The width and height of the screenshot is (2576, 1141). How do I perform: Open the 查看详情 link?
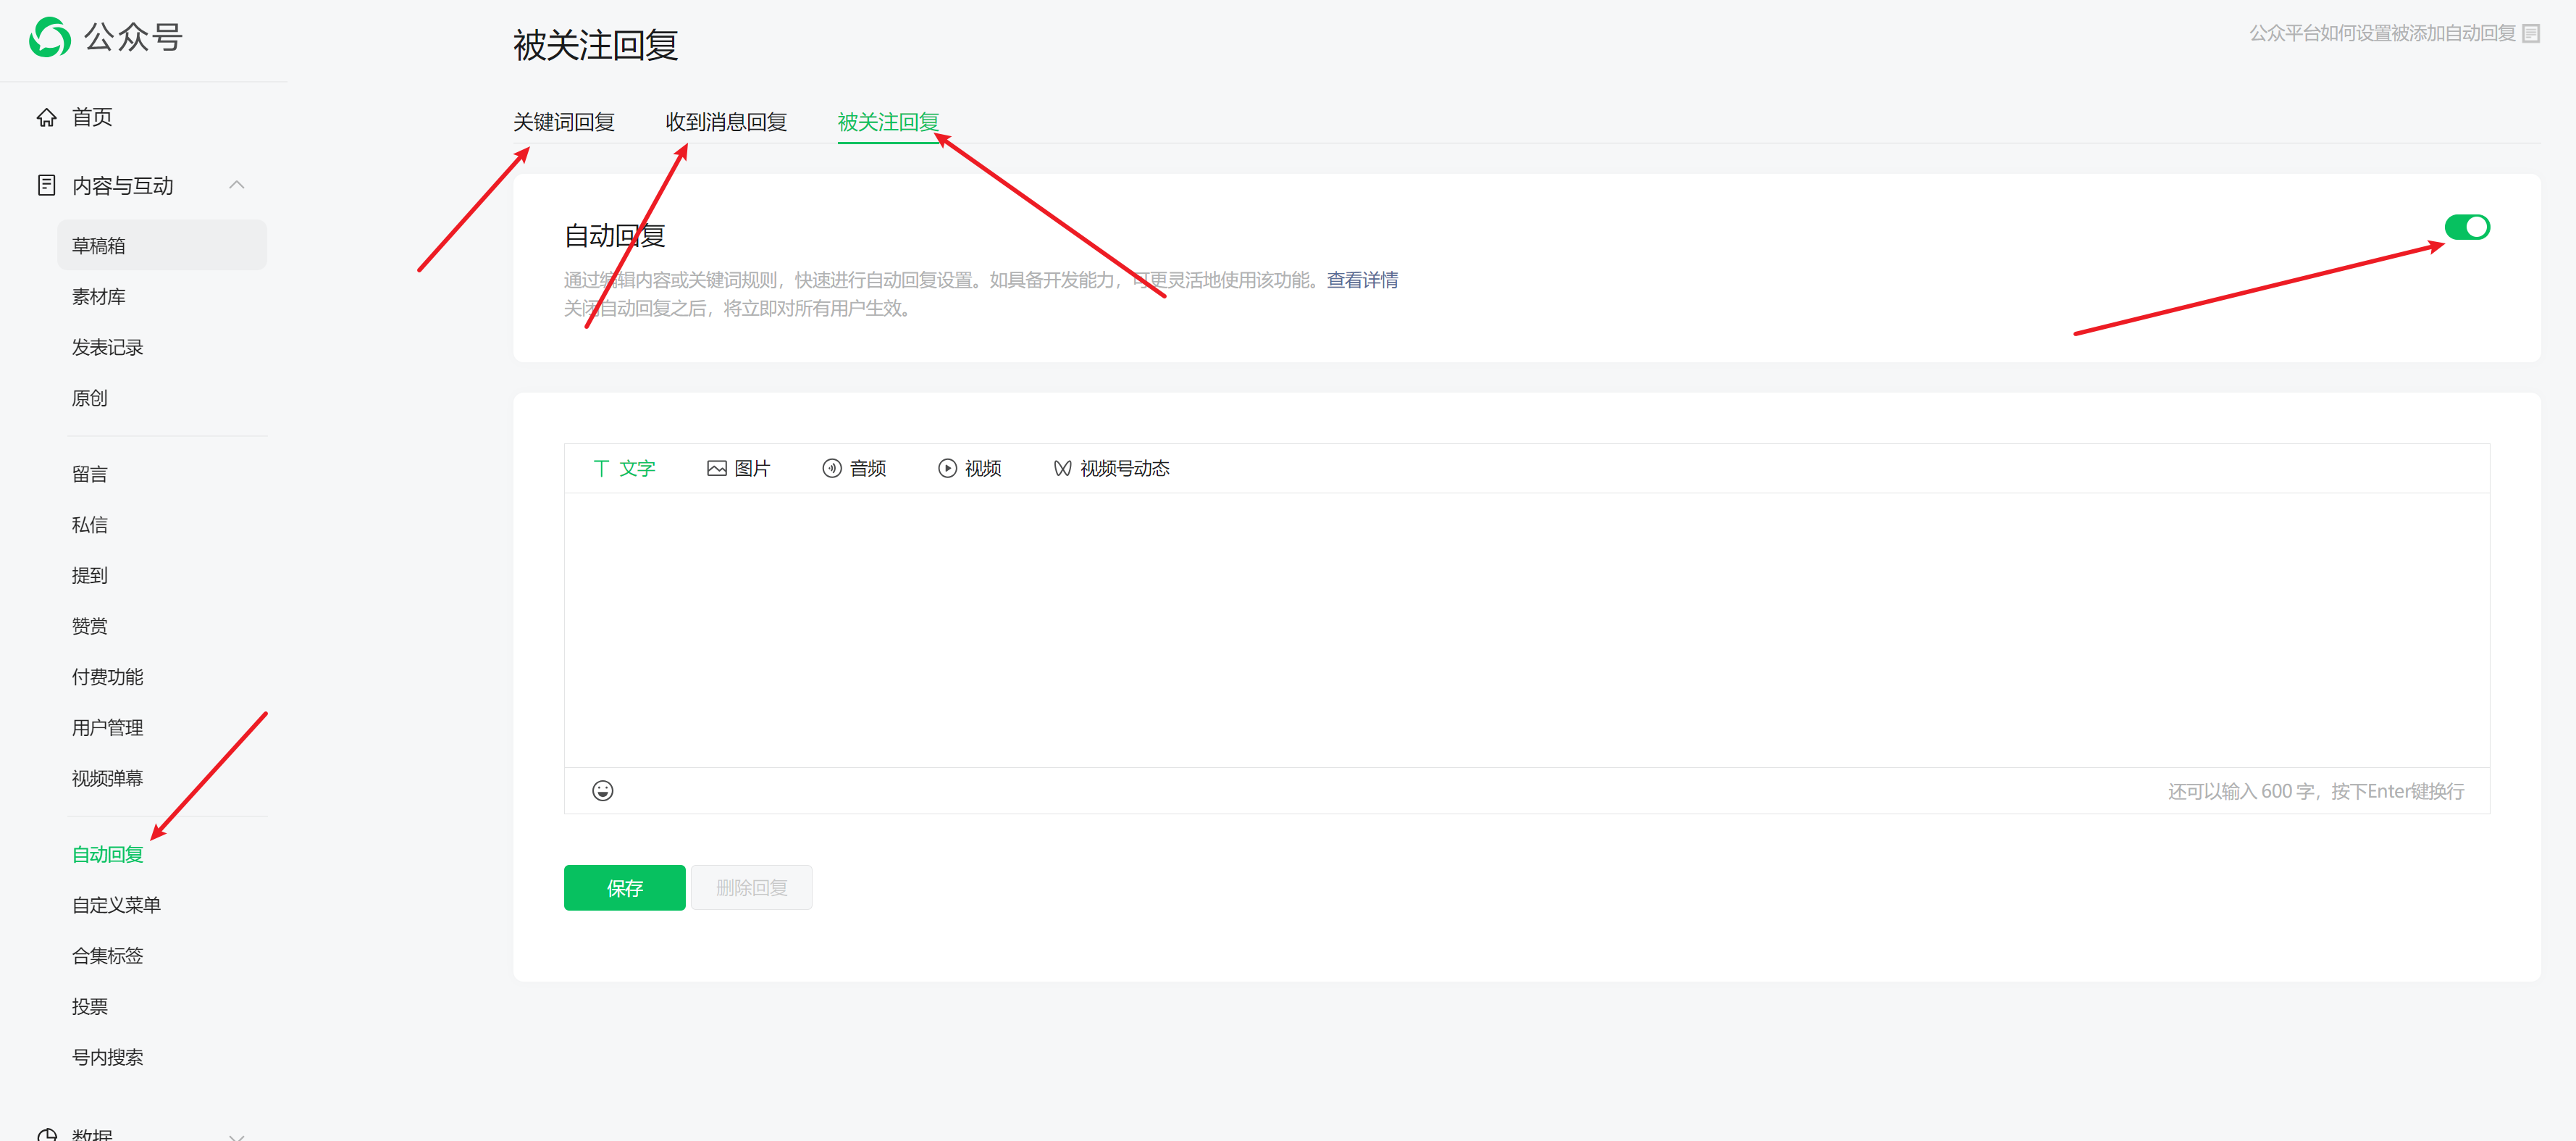[1362, 281]
